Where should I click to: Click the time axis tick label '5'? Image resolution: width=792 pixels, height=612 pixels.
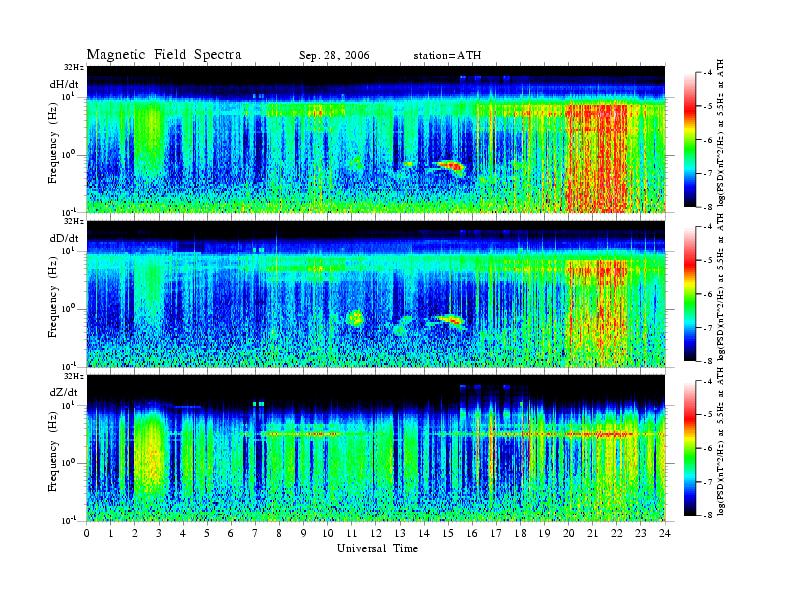point(207,534)
